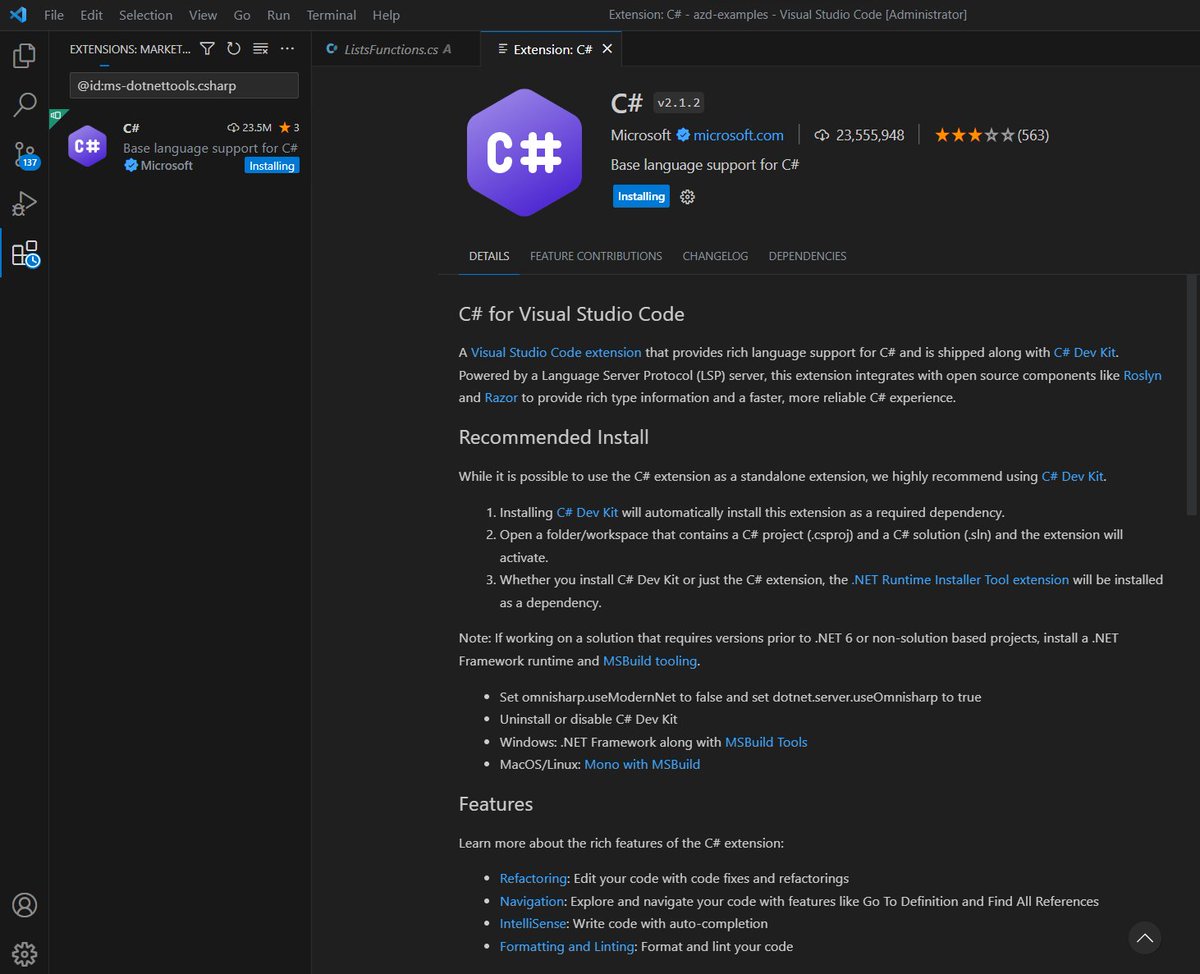The height and width of the screenshot is (974, 1200).
Task: Open the MSBuild Tools link
Action: point(766,742)
